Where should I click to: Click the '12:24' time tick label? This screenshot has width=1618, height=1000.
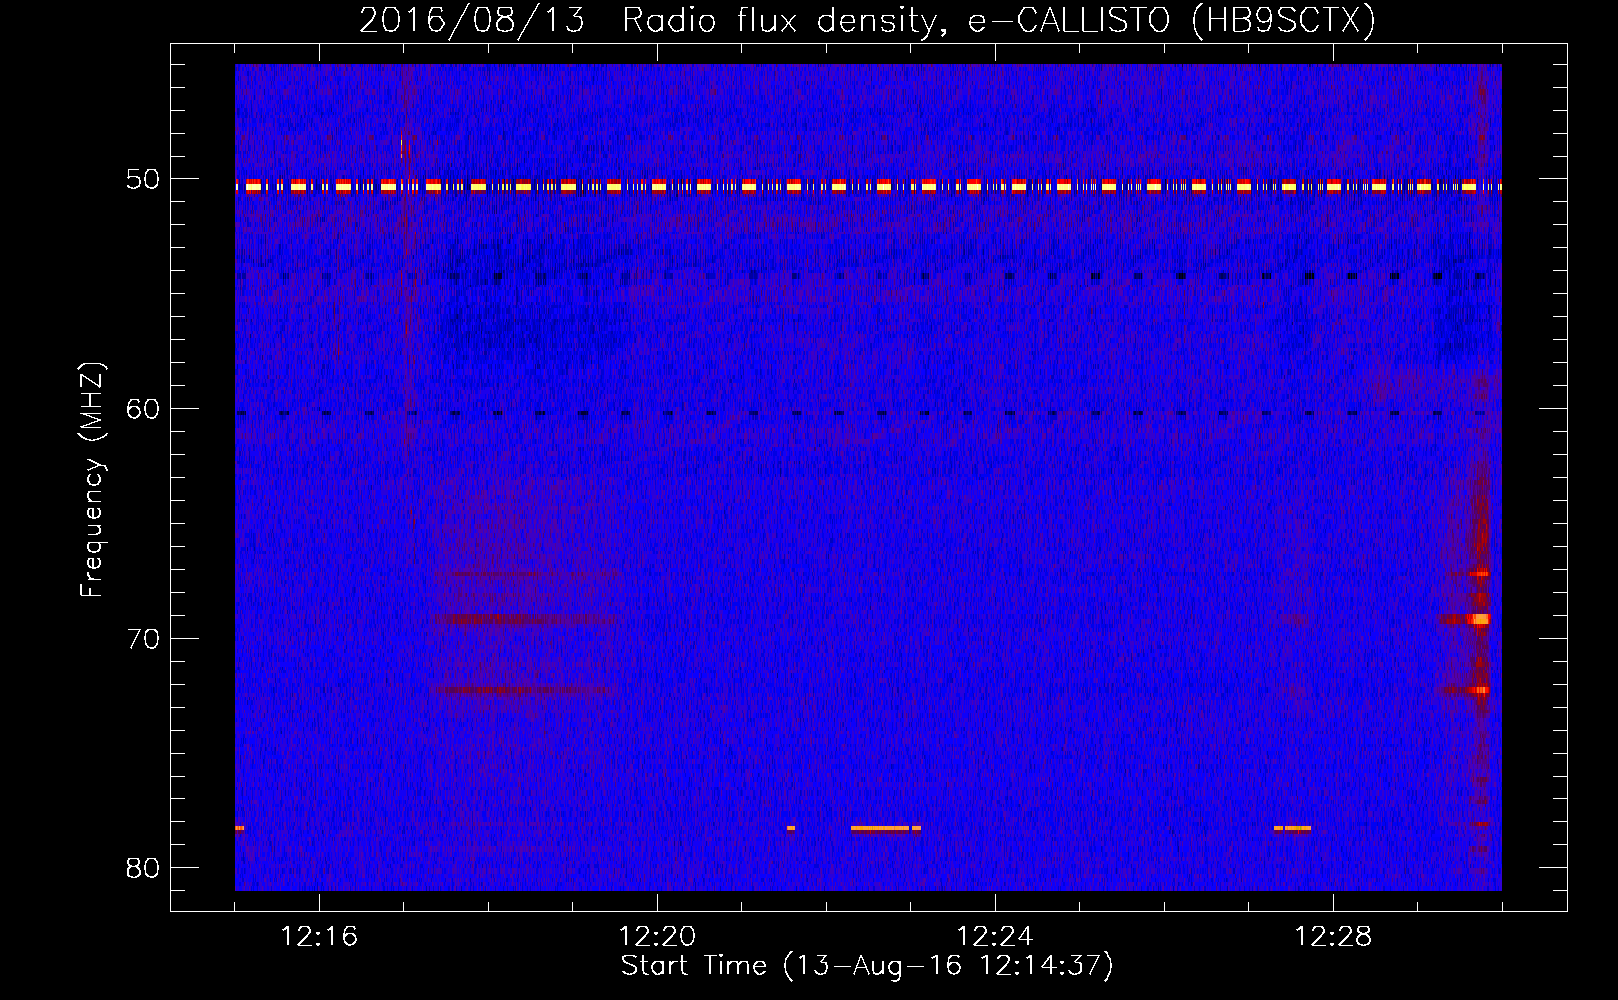[x=995, y=937]
